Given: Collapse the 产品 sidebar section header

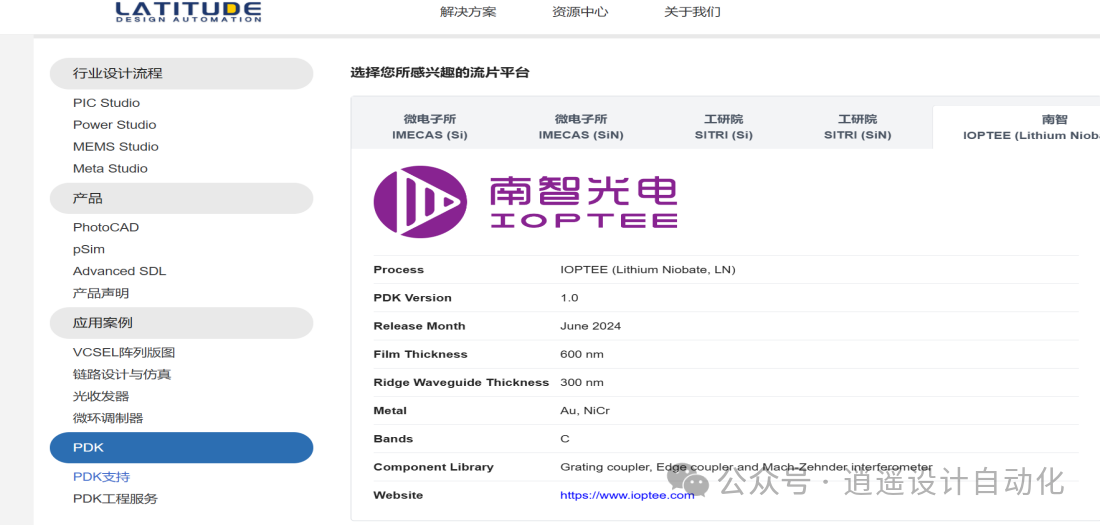Looking at the screenshot, I should 181,198.
